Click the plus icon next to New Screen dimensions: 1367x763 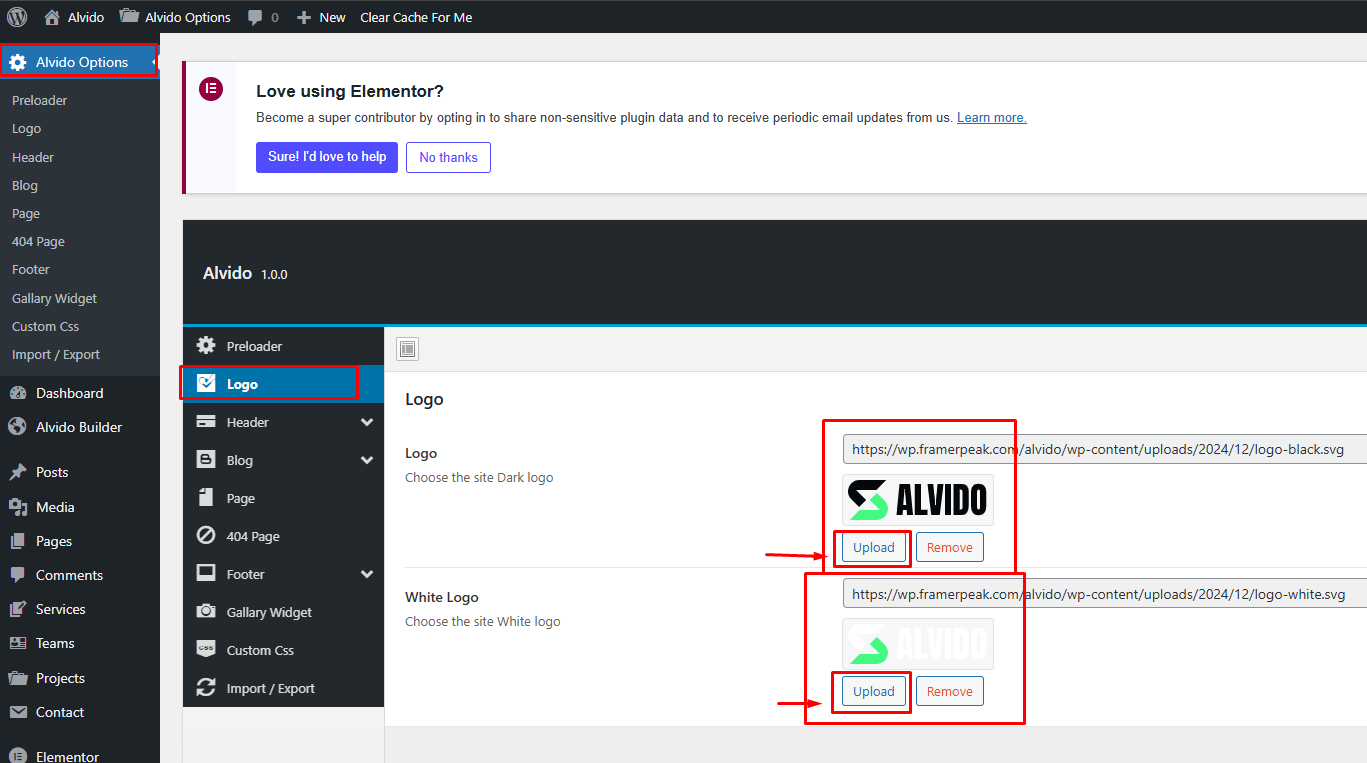(305, 18)
